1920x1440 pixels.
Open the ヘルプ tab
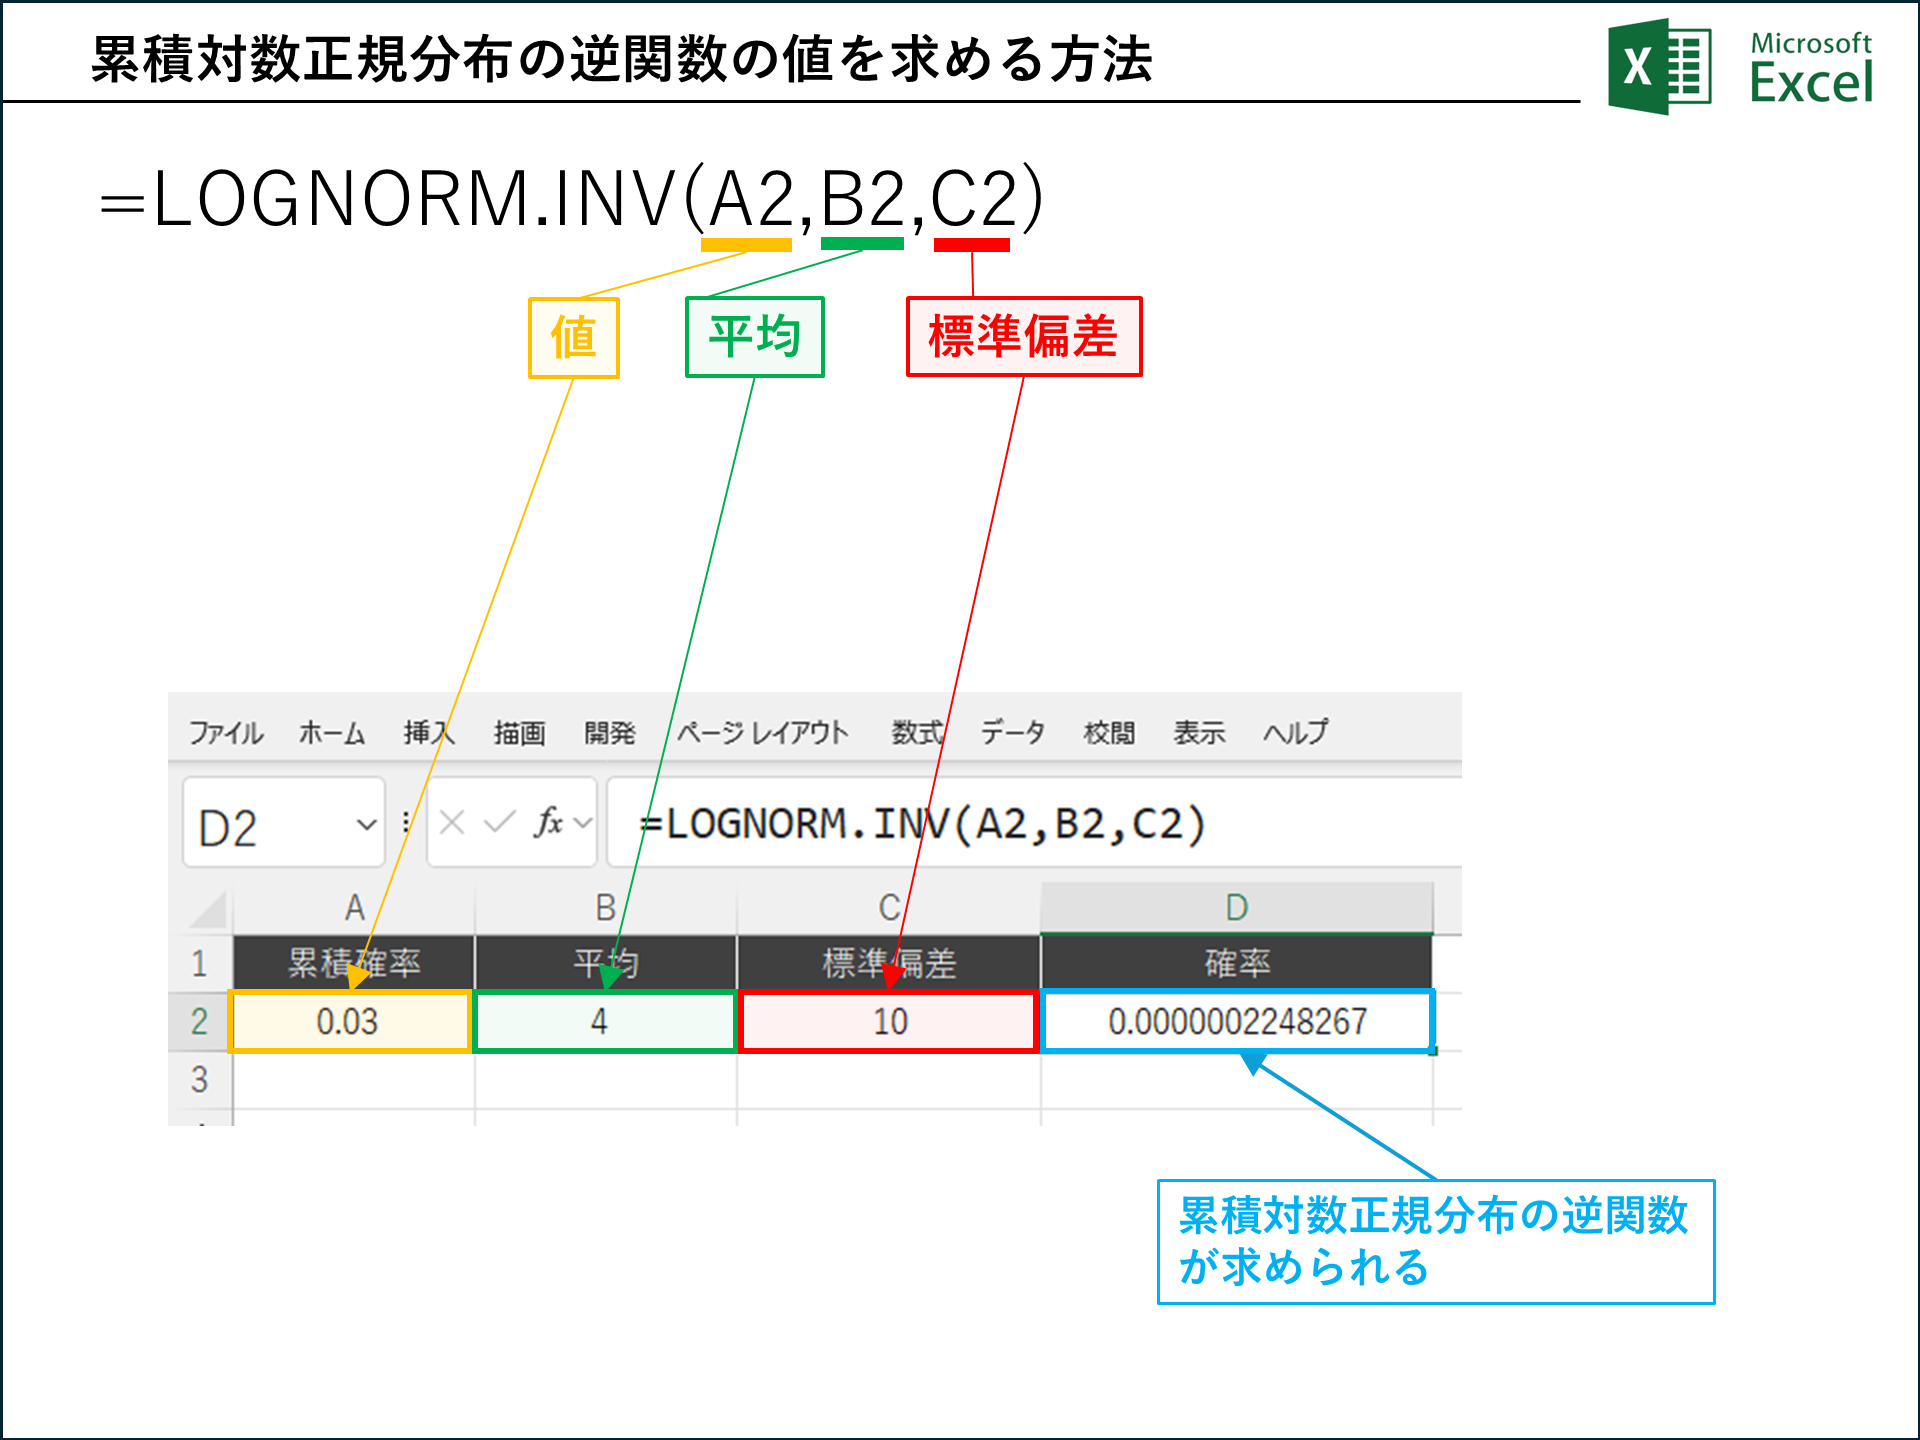[1296, 732]
